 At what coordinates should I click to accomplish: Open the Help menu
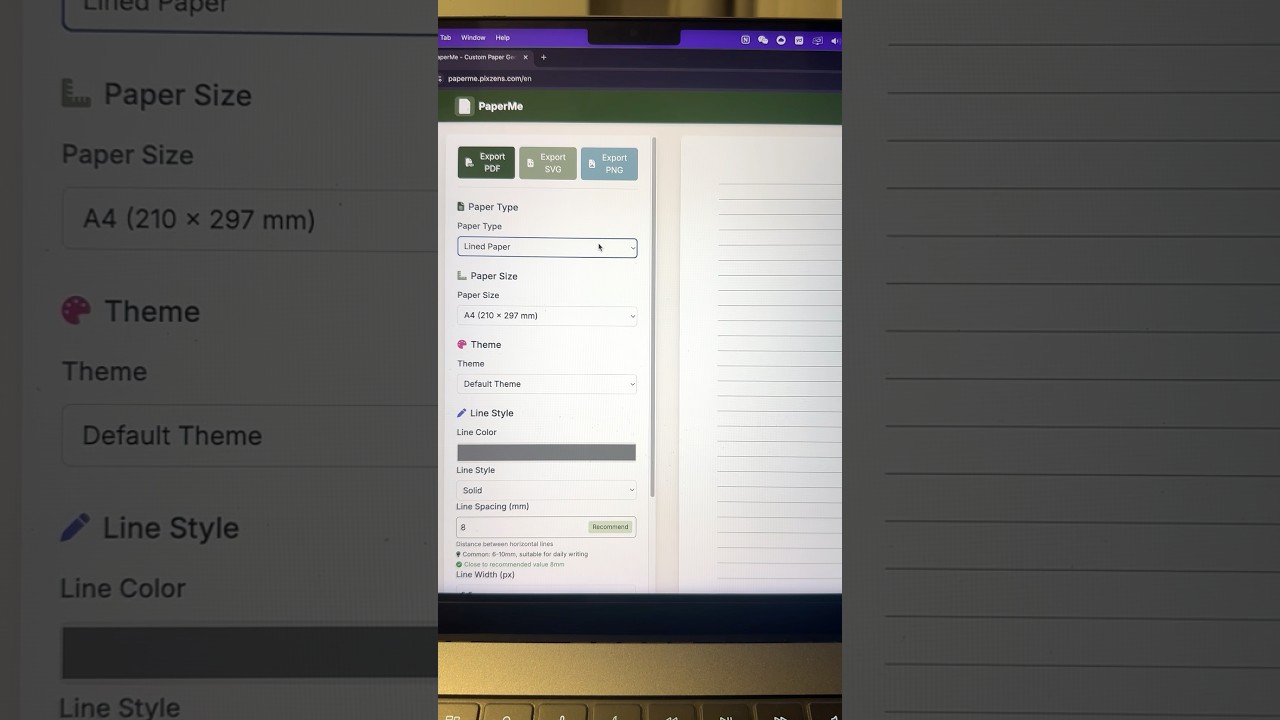503,38
